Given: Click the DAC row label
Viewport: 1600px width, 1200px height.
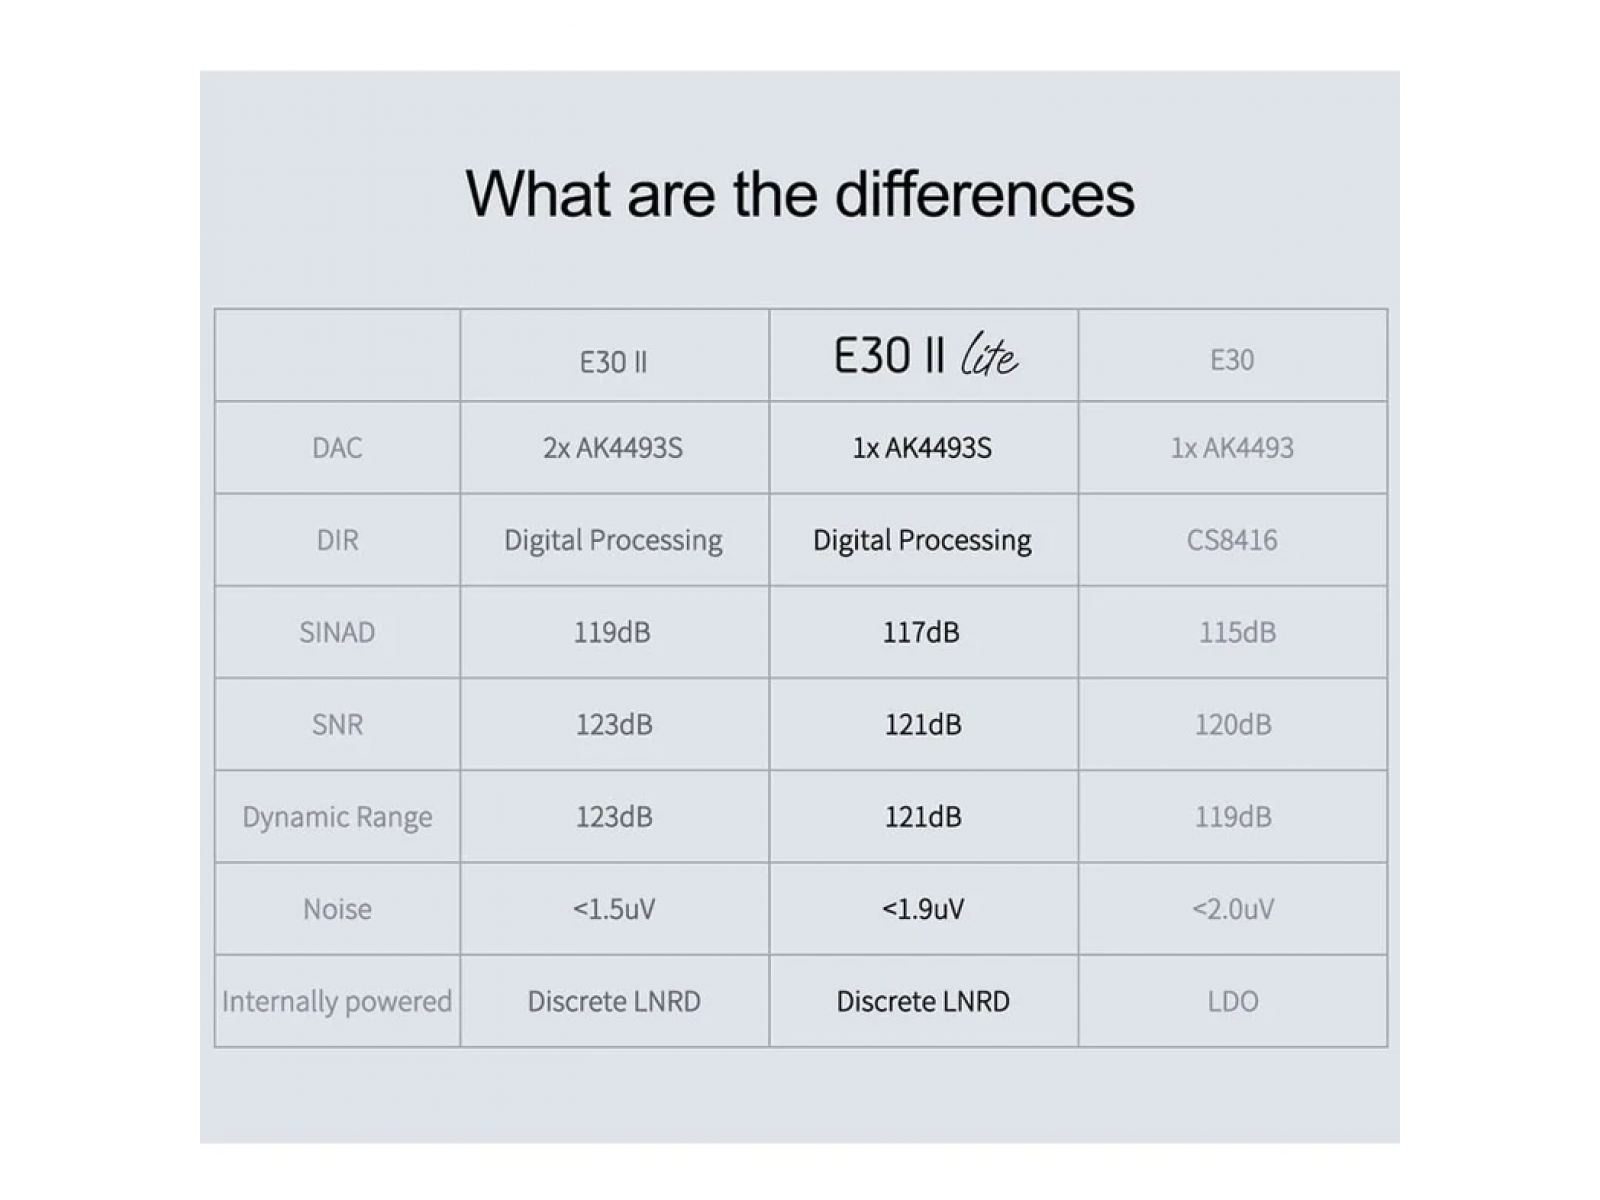Looking at the screenshot, I should click(x=337, y=448).
